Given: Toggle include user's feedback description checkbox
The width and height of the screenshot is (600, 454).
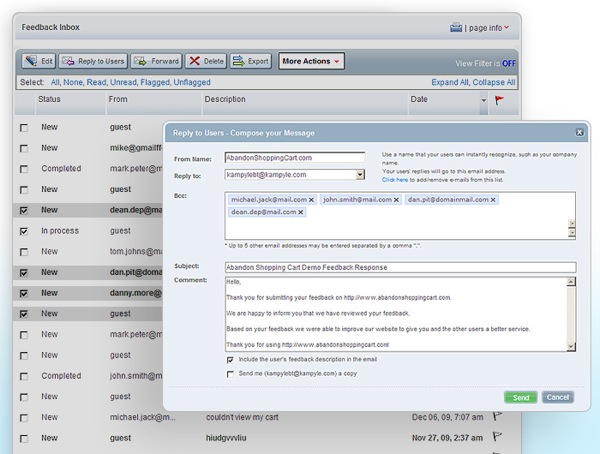Looking at the screenshot, I should 231,359.
